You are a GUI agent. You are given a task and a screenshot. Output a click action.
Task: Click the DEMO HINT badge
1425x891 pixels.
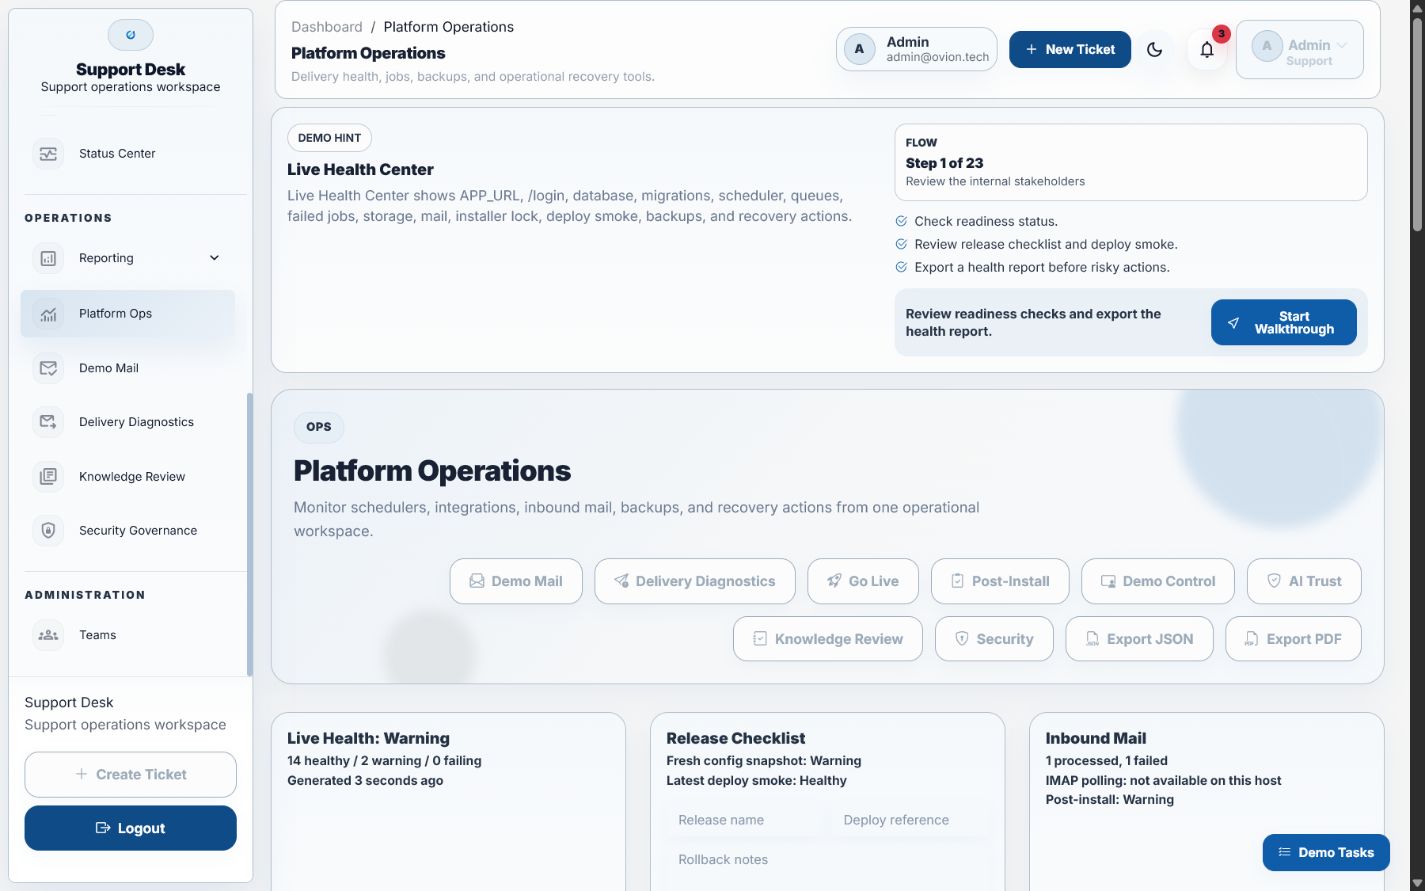pyautogui.click(x=329, y=138)
